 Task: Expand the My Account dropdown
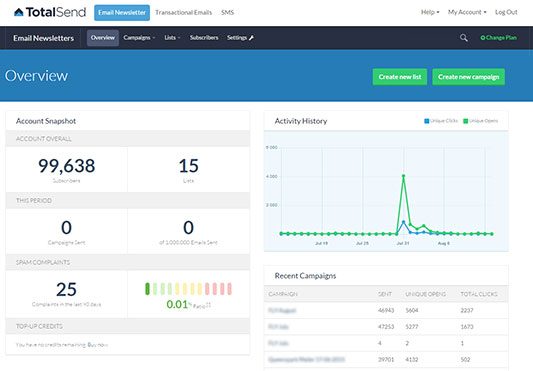467,12
